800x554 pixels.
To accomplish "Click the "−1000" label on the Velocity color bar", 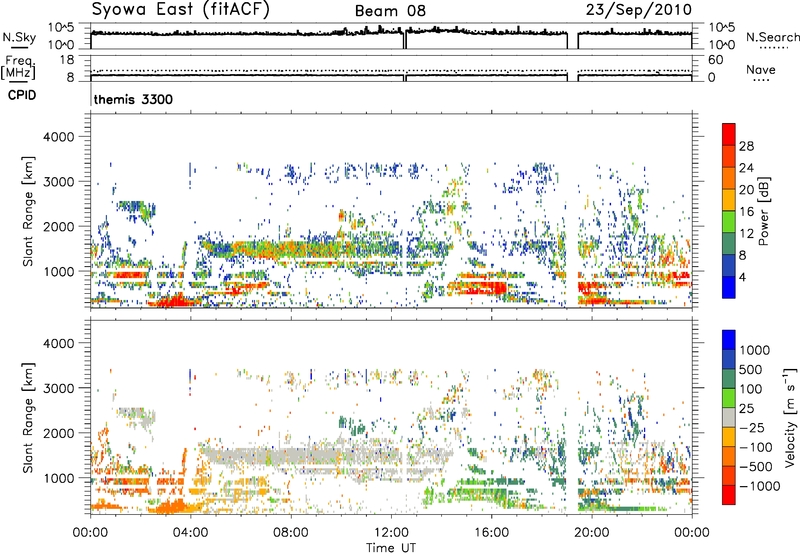I will coord(759,486).
